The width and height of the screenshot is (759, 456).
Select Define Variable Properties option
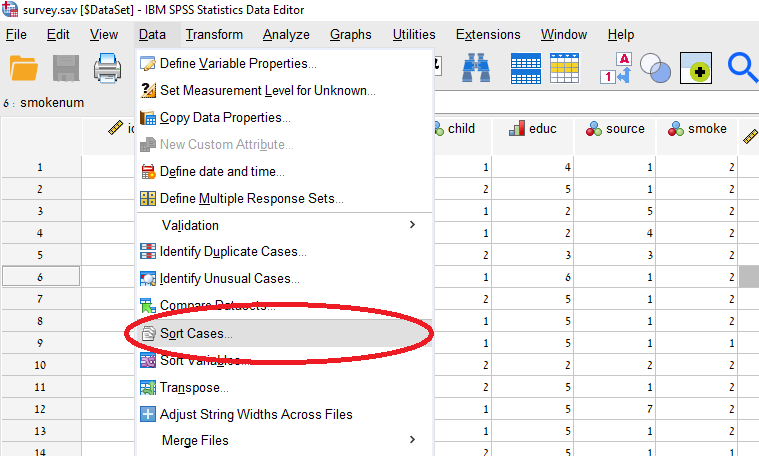click(x=238, y=64)
